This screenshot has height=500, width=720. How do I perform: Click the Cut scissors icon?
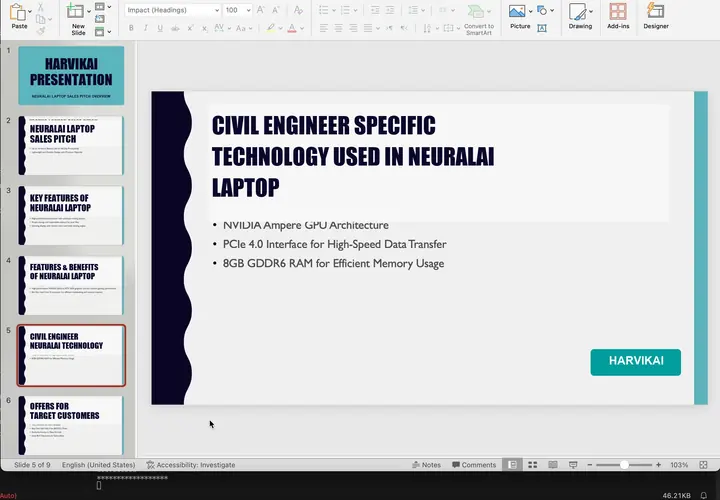(x=40, y=6)
